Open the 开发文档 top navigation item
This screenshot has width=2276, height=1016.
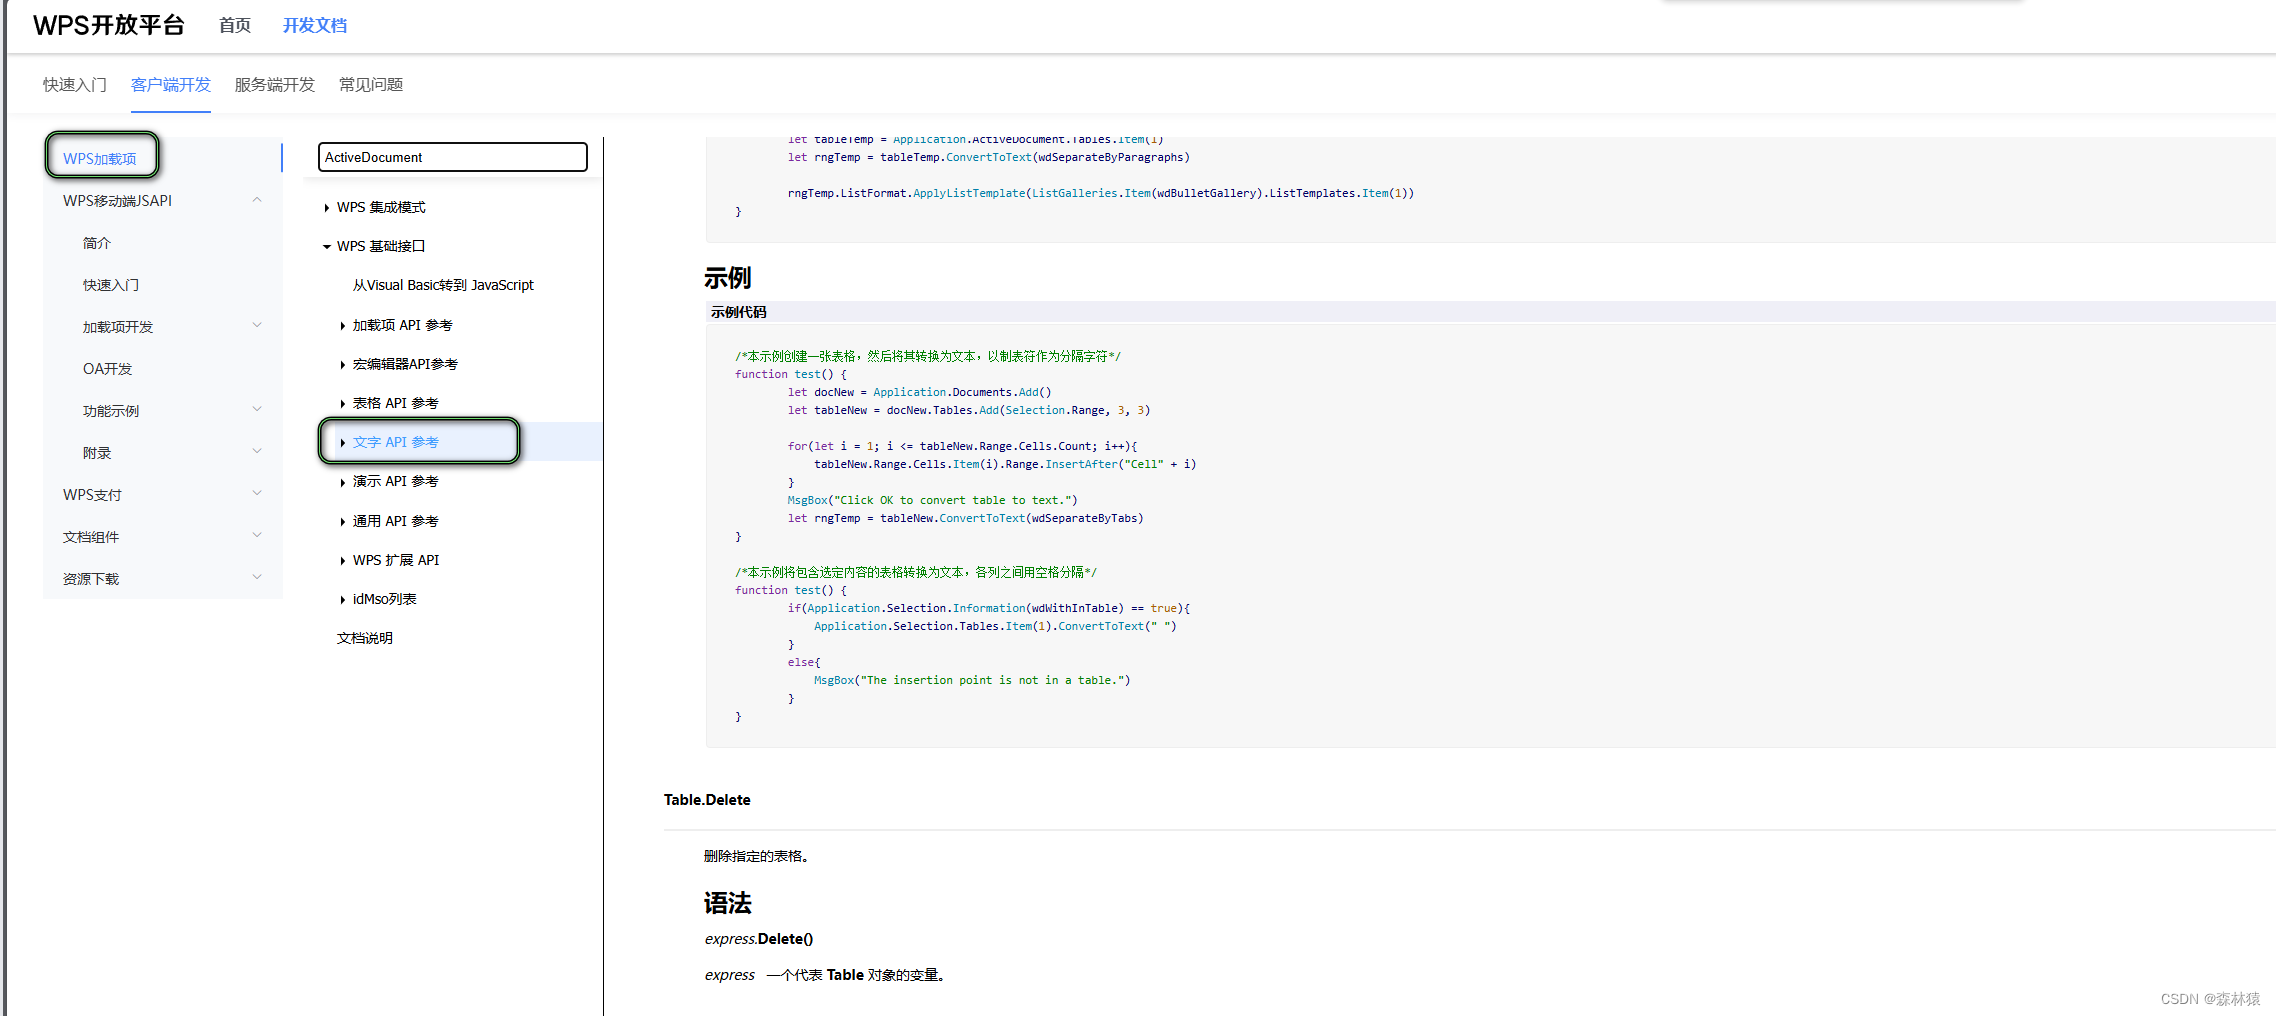(314, 25)
